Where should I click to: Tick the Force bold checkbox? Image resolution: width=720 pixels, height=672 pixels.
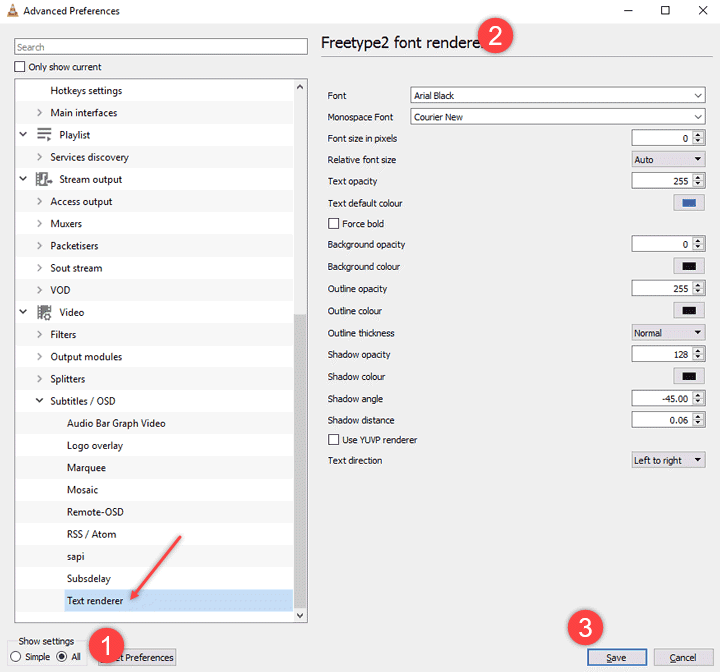click(333, 224)
